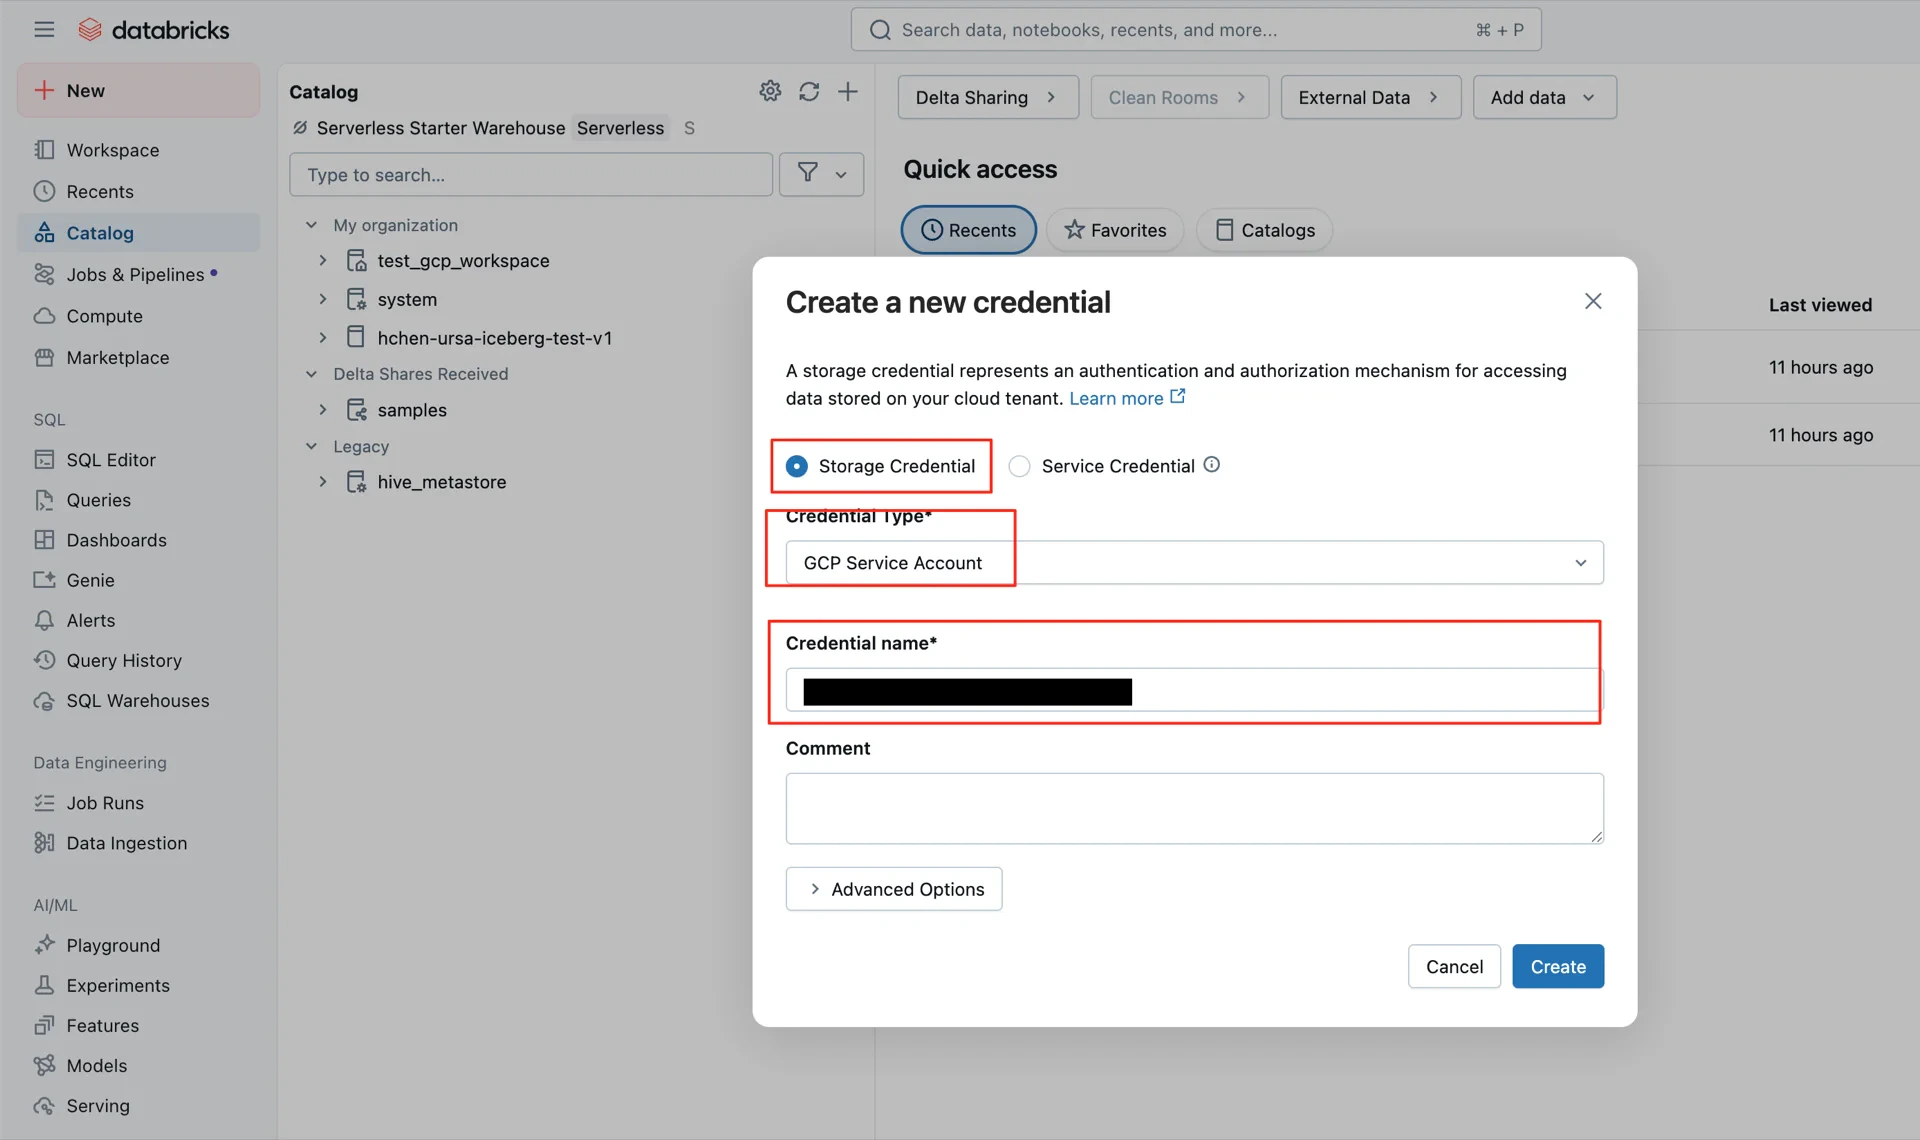This screenshot has height=1140, width=1920.
Task: Close the Create a new credential dialog
Action: 1593,301
